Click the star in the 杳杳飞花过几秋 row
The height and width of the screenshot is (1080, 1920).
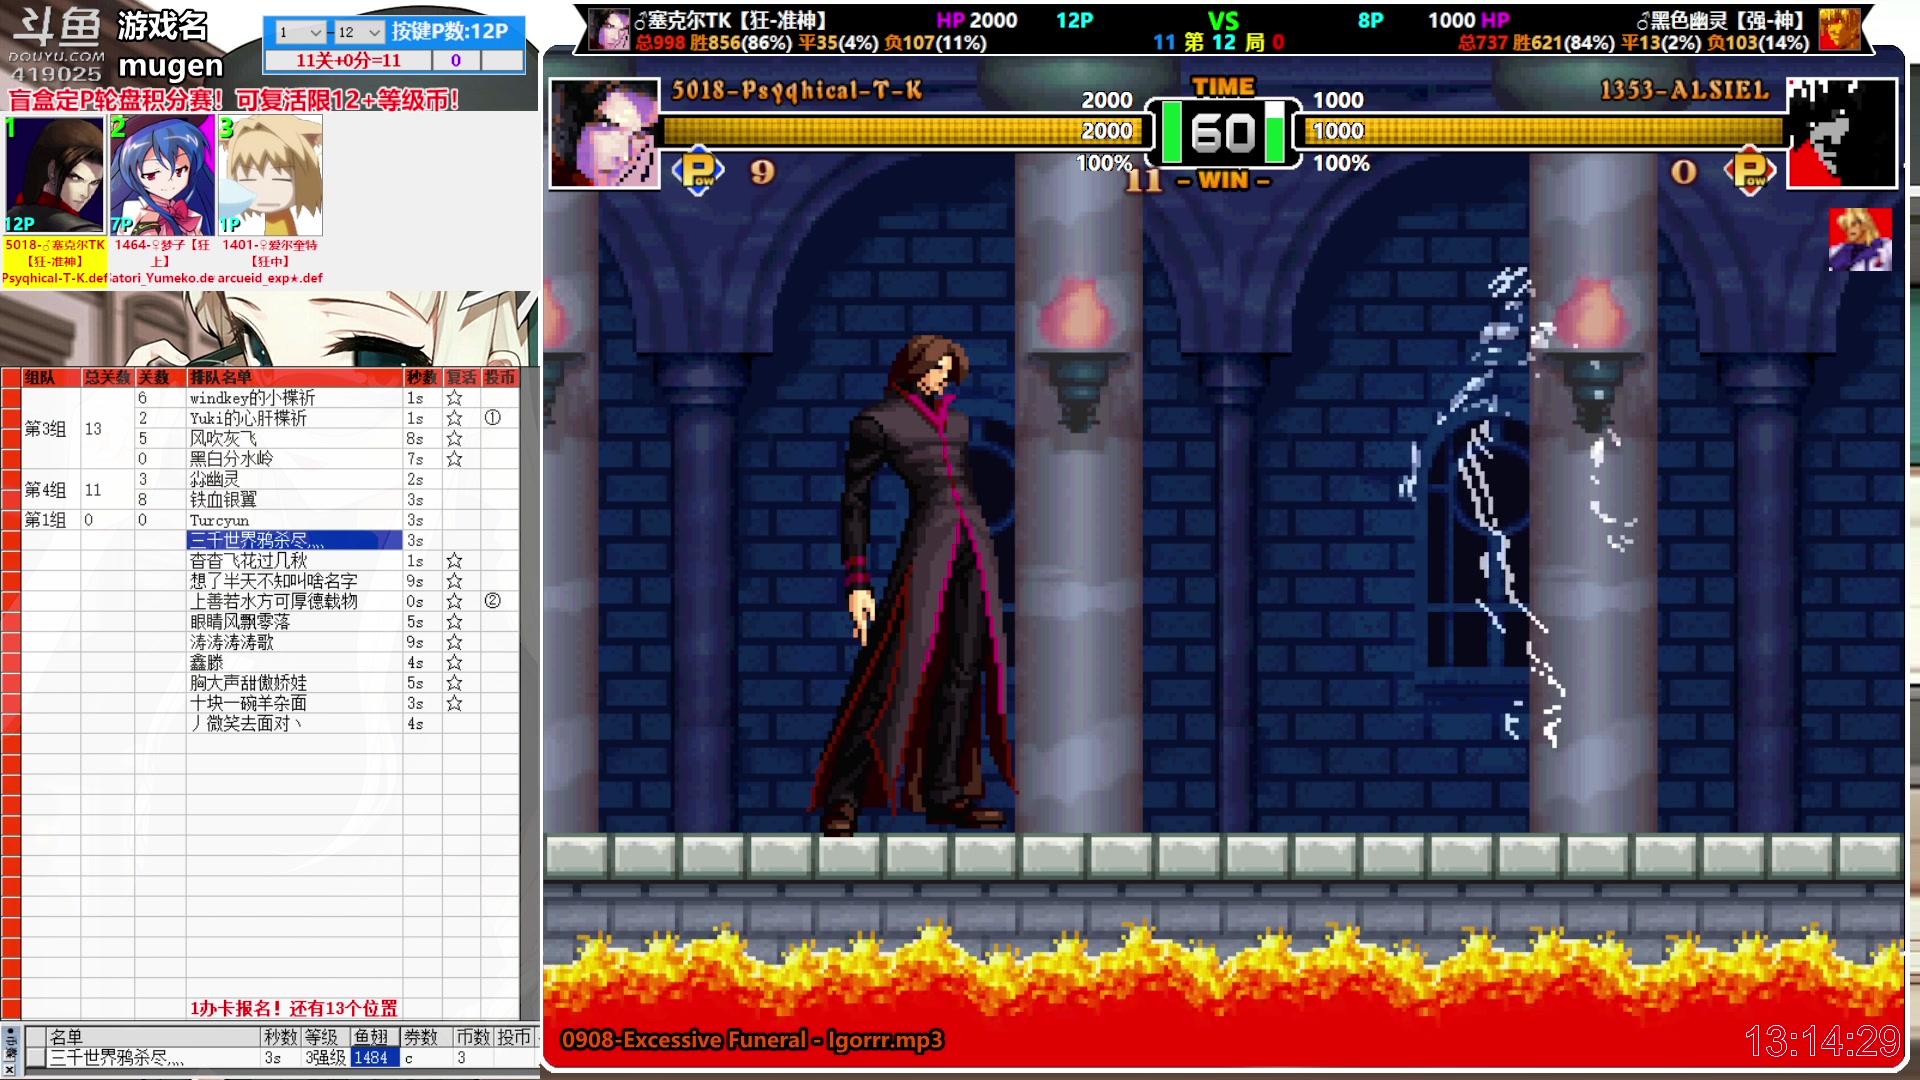tap(454, 561)
